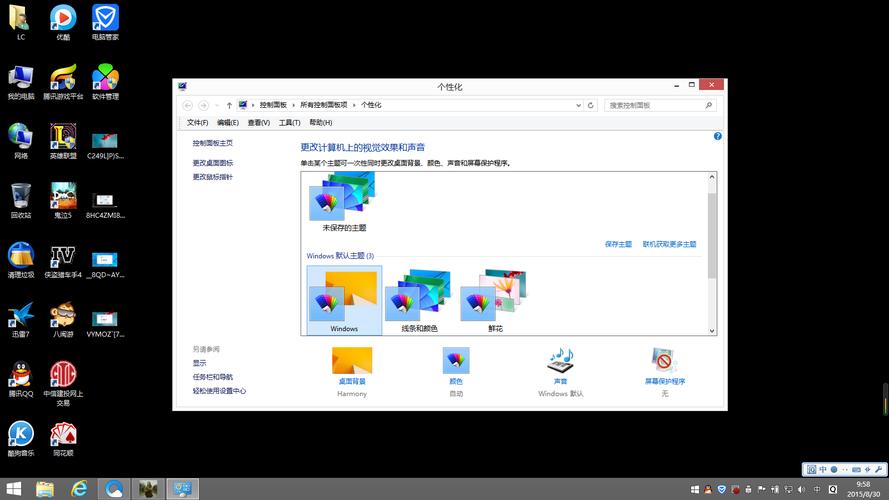Image resolution: width=889 pixels, height=500 pixels.
Task: Open 中信建投网上交易 desktop shortcut
Action: [63, 384]
